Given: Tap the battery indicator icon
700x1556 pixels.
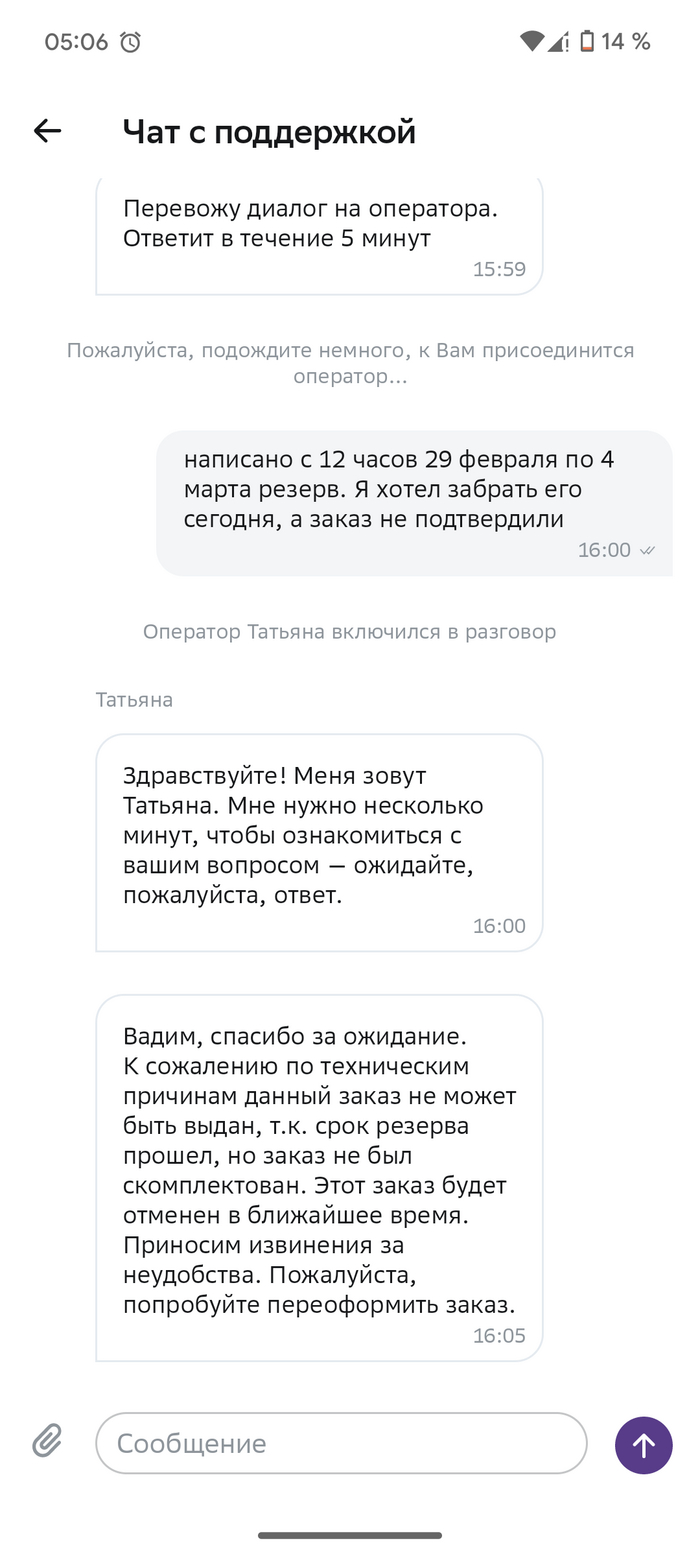Looking at the screenshot, I should tap(587, 42).
